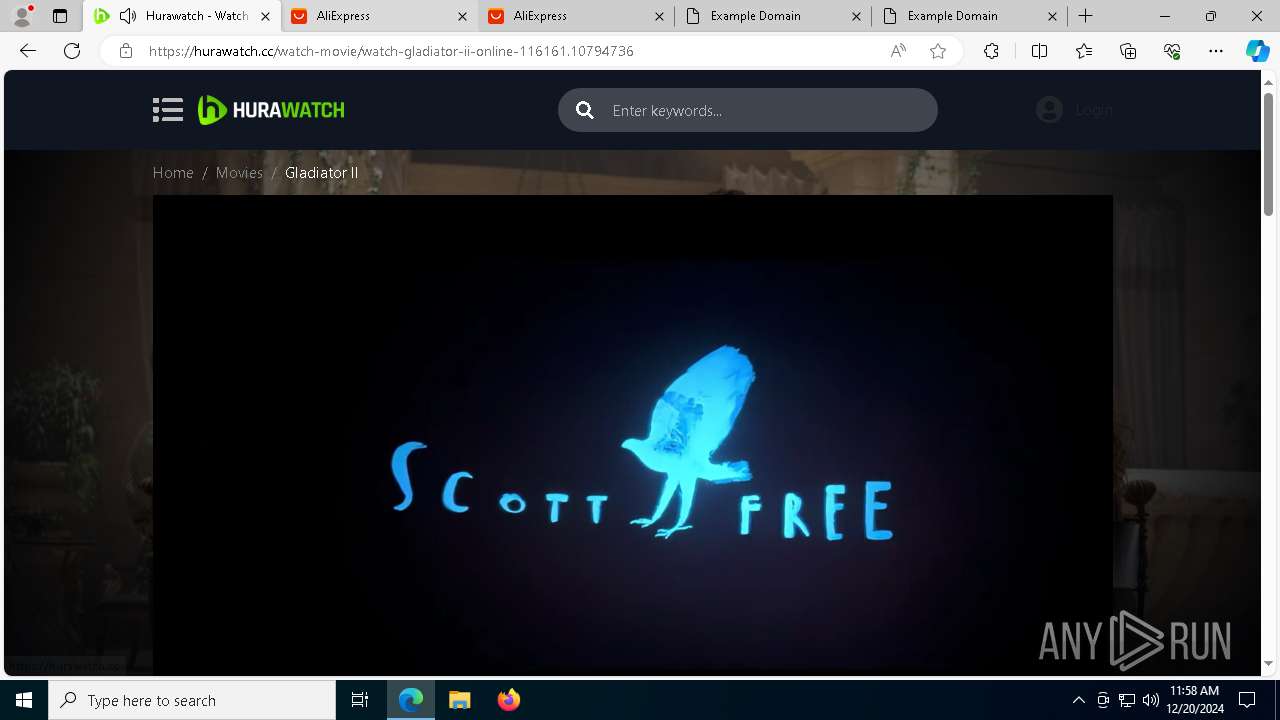This screenshot has height=720, width=1280.
Task: Open the volume control icon
Action: pyautogui.click(x=1151, y=700)
